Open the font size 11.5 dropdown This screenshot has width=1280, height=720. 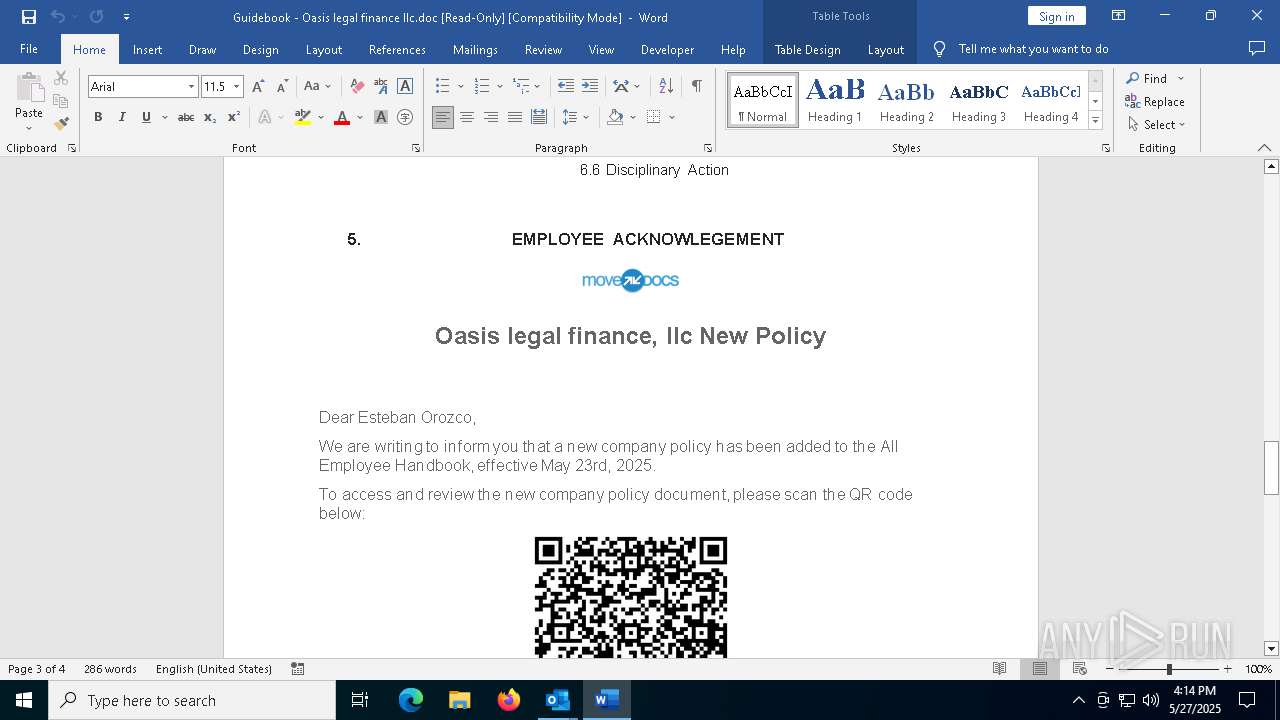coord(237,87)
